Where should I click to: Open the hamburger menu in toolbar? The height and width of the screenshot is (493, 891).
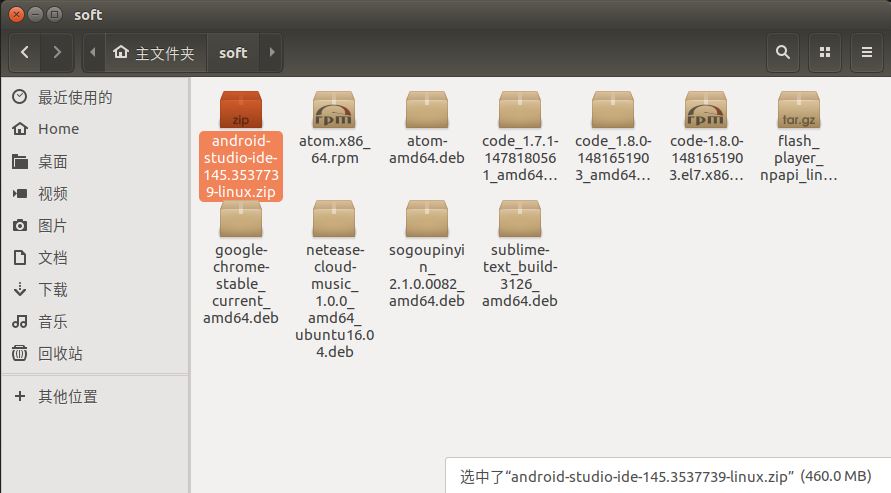tap(867, 52)
